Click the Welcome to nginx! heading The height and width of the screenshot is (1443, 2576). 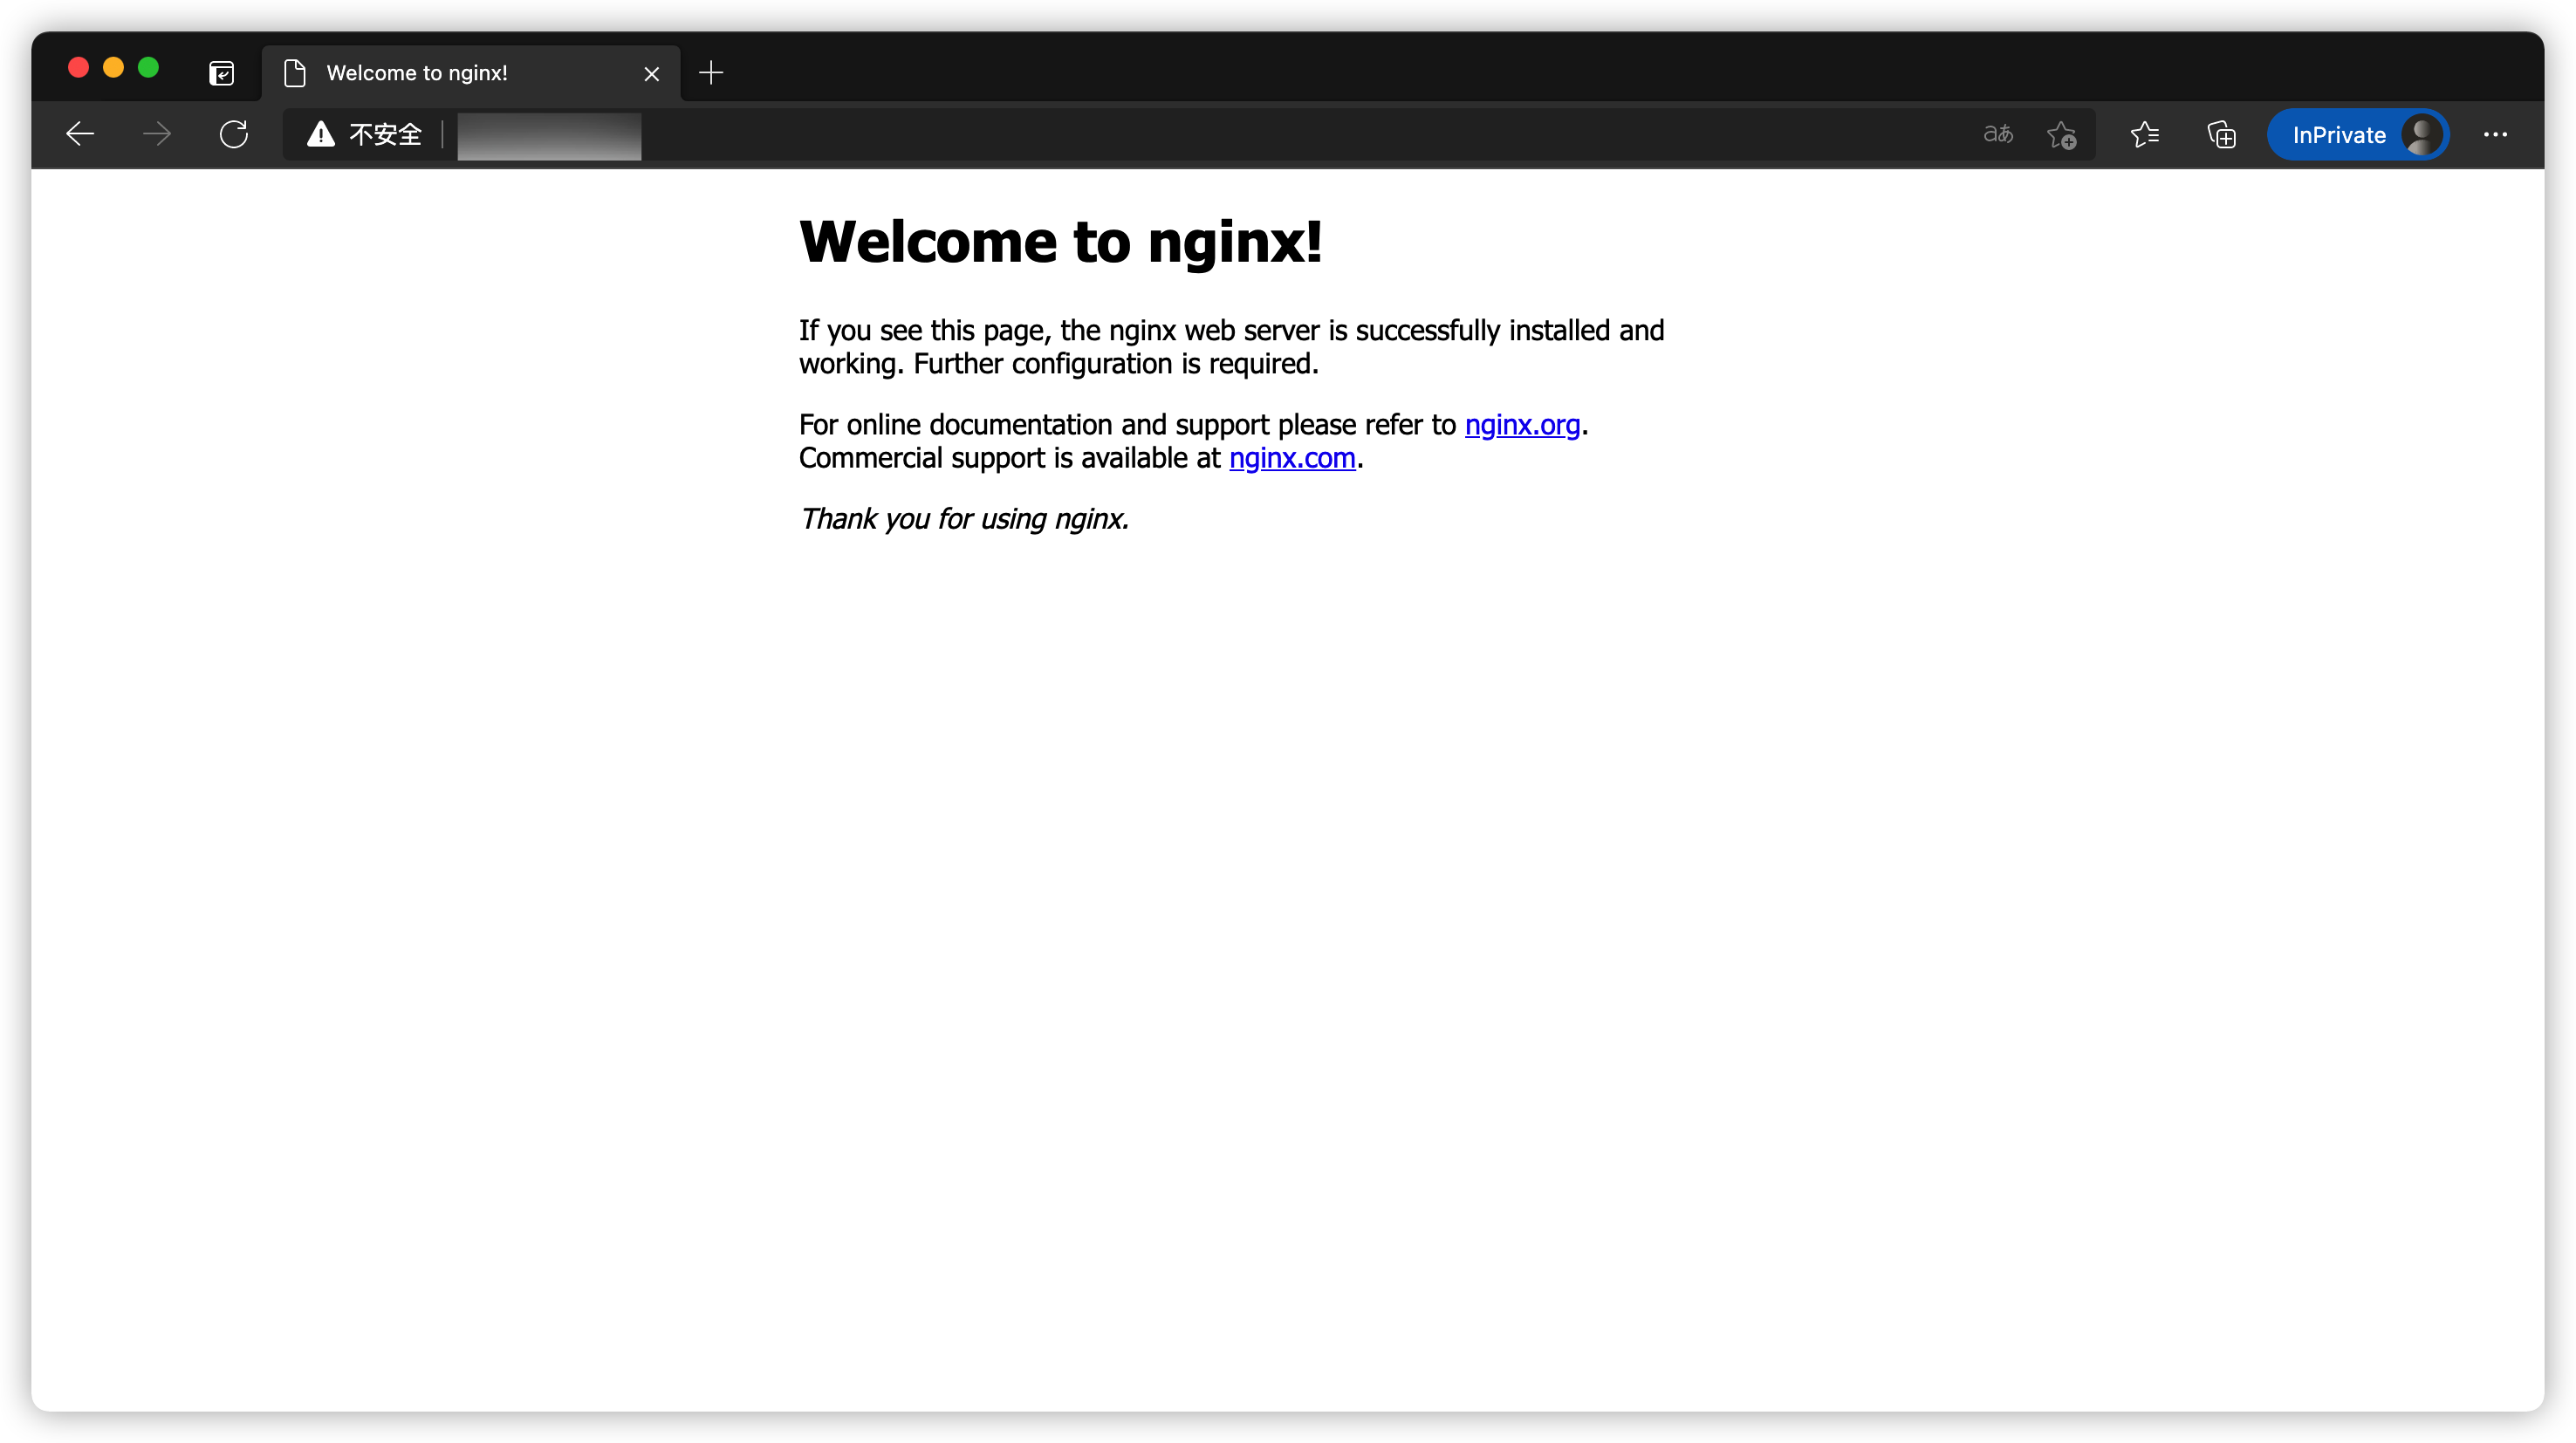pyautogui.click(x=1061, y=242)
